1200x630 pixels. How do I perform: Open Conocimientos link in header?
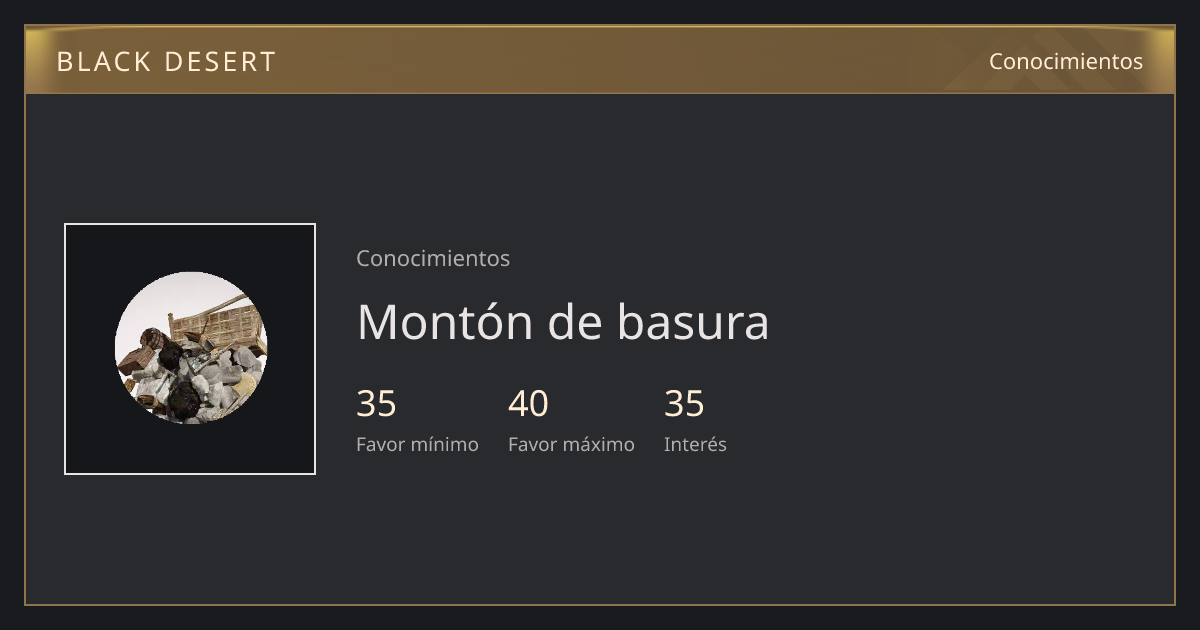1066,61
